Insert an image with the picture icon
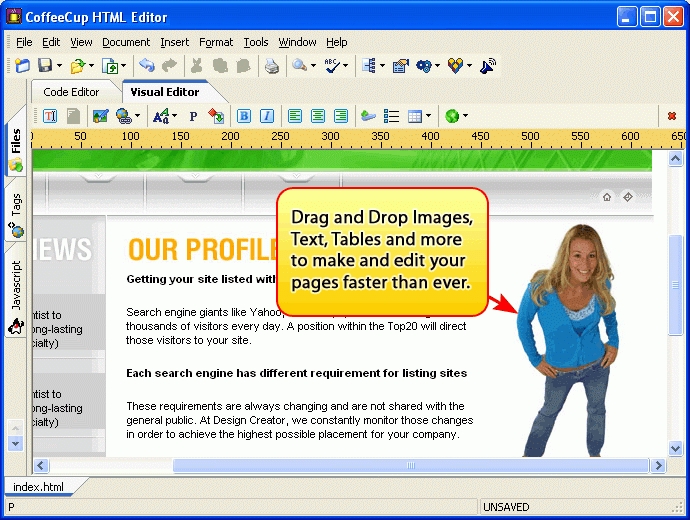 click(100, 116)
